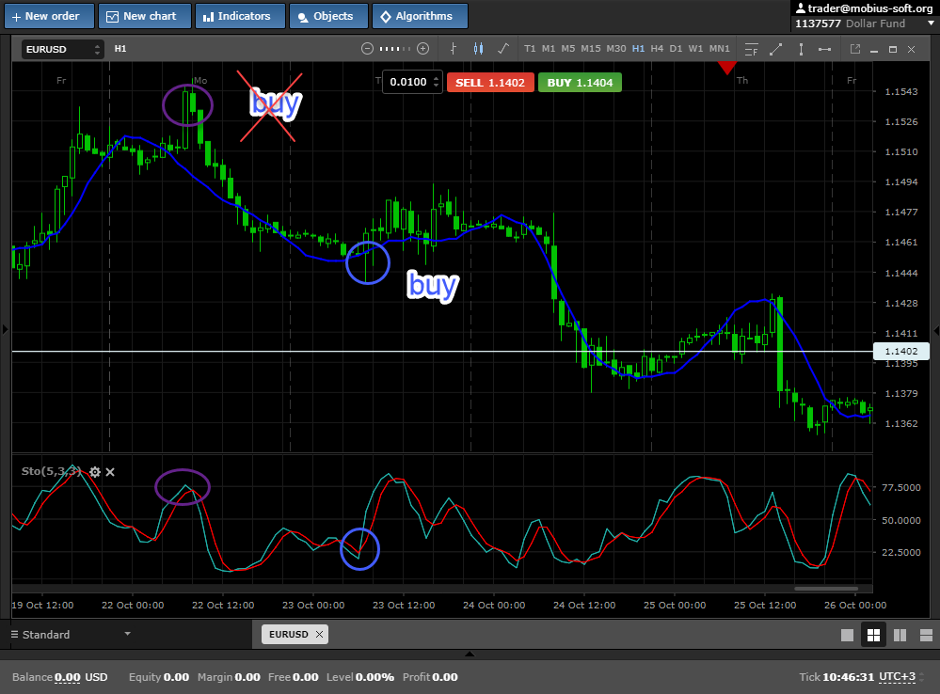Adjust the chart zoom level slider
The height and width of the screenshot is (694, 940).
[395, 49]
